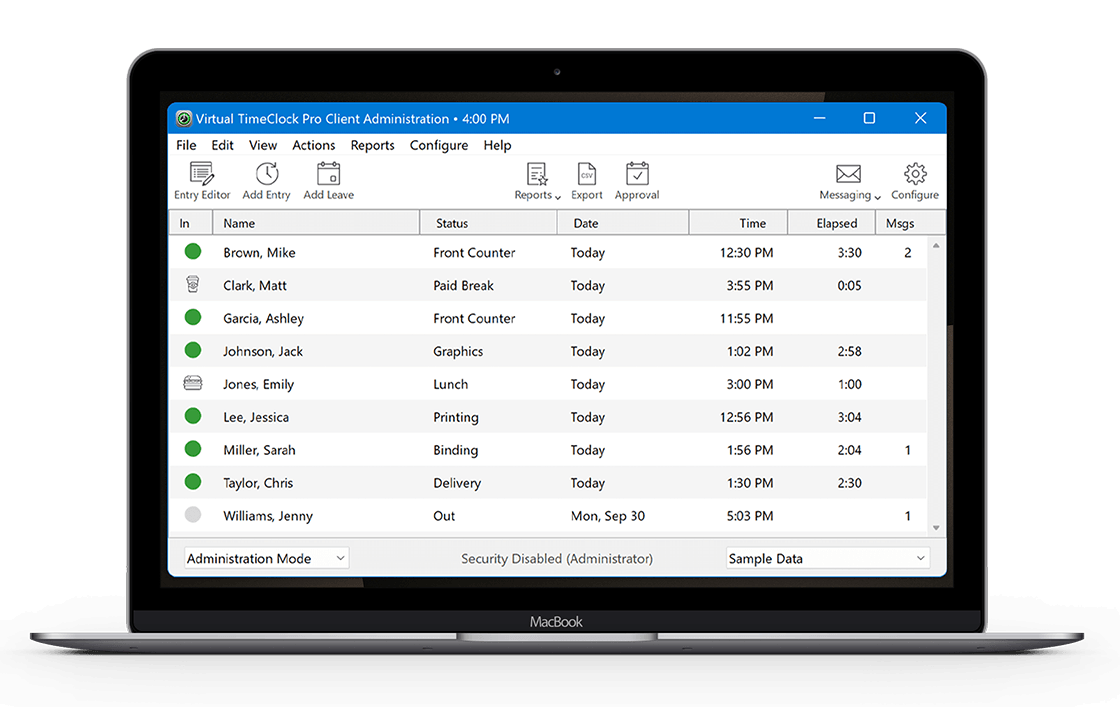Minimize the Virtual TimeClock window
The height and width of the screenshot is (707, 1120).
click(x=819, y=118)
